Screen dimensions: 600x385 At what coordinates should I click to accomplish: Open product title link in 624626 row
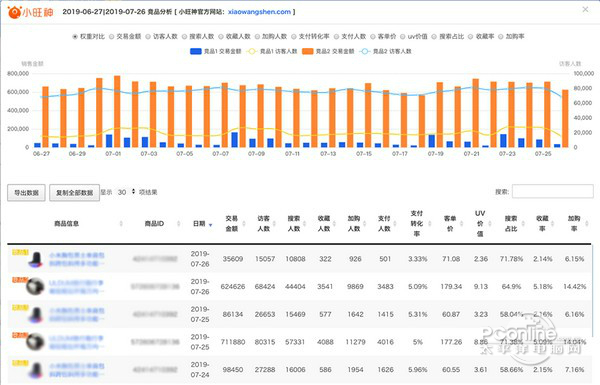pos(77,287)
